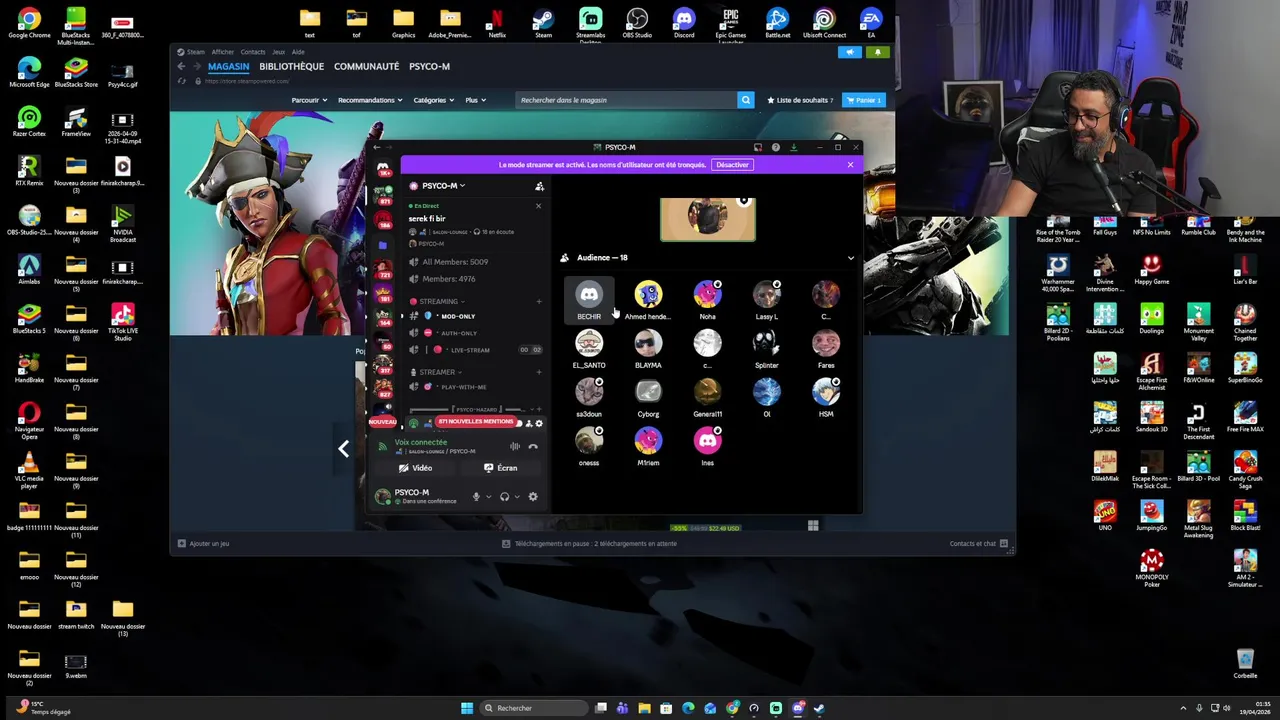Open Steam's Afficher menu

tap(222, 52)
